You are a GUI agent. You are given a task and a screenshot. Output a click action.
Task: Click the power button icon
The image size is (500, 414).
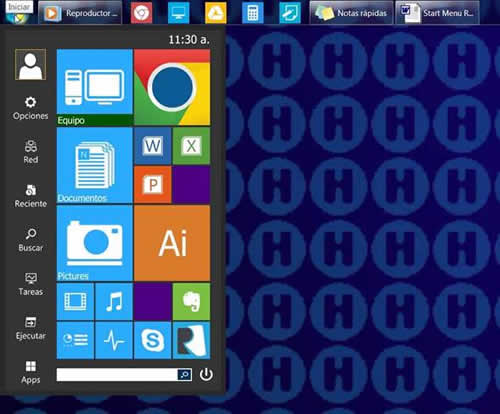206,374
